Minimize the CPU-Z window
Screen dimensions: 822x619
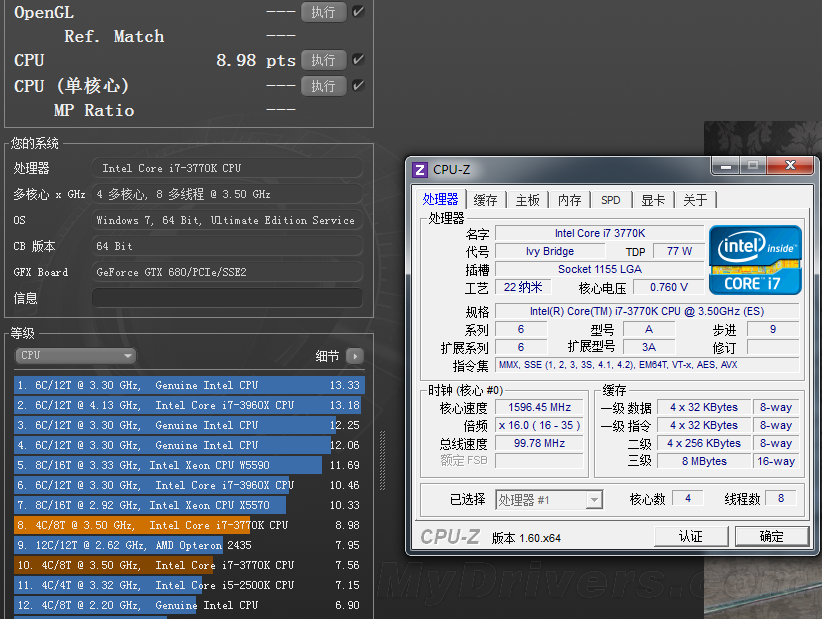[x=727, y=166]
